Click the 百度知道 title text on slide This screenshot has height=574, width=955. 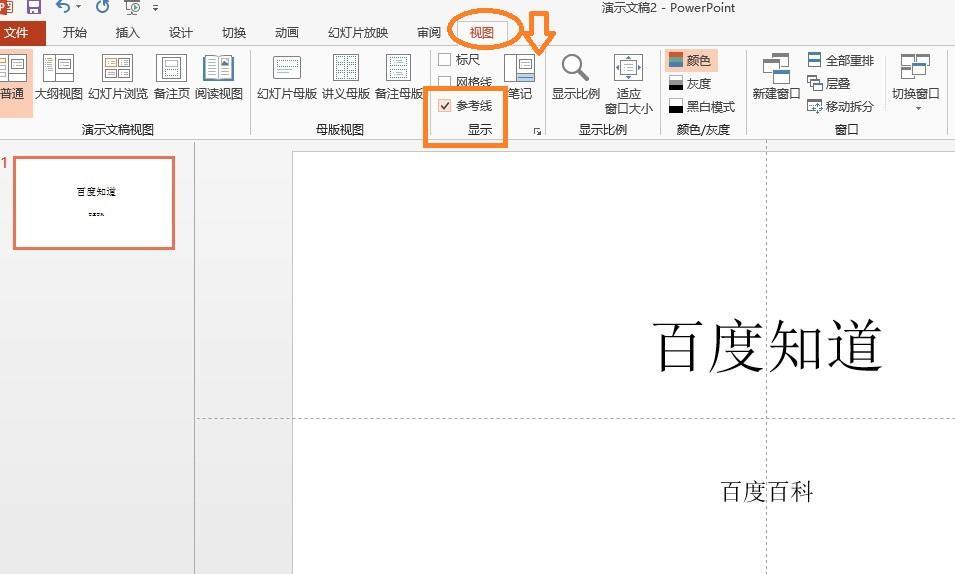(x=767, y=346)
